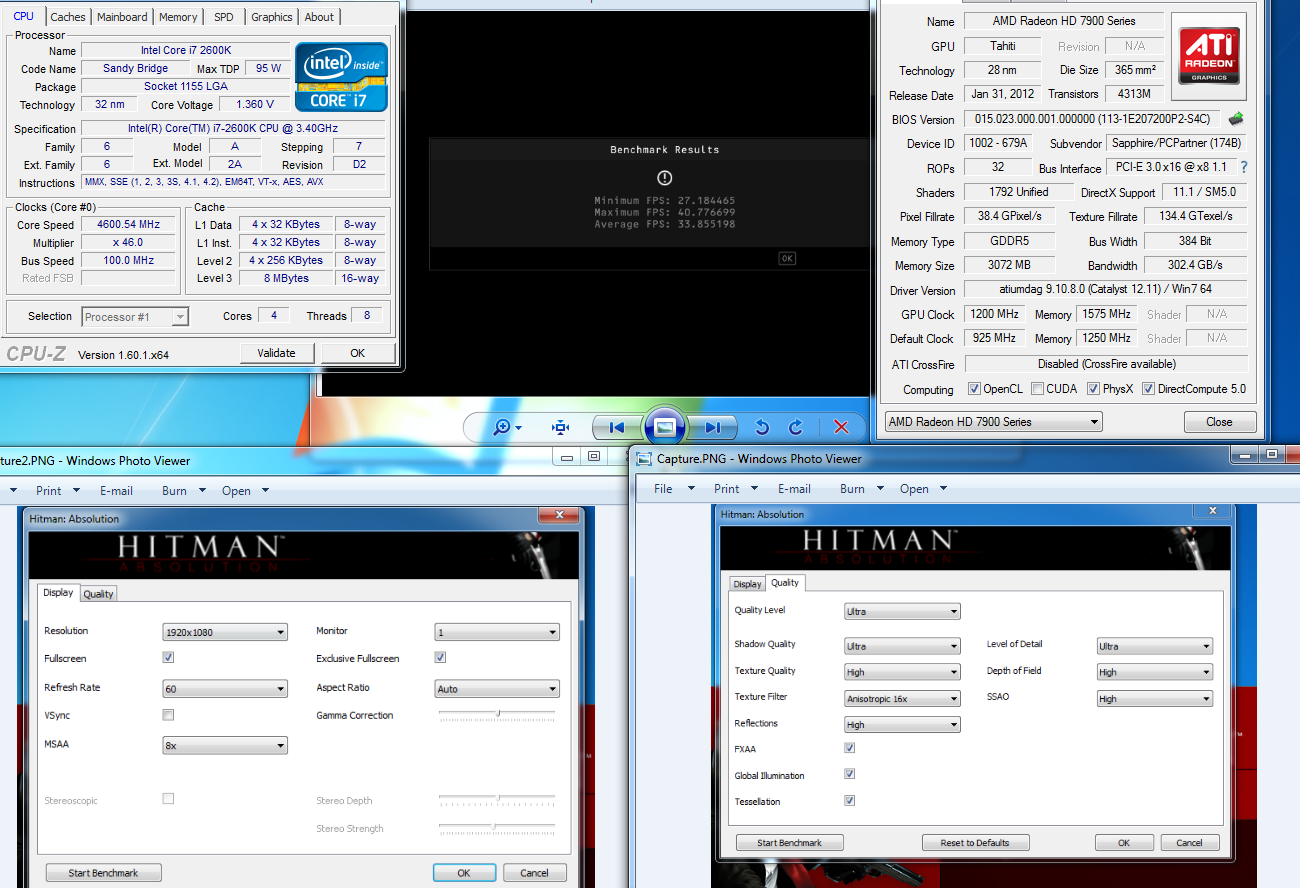
Task: Open the Monitor dropdown
Action: 497,632
